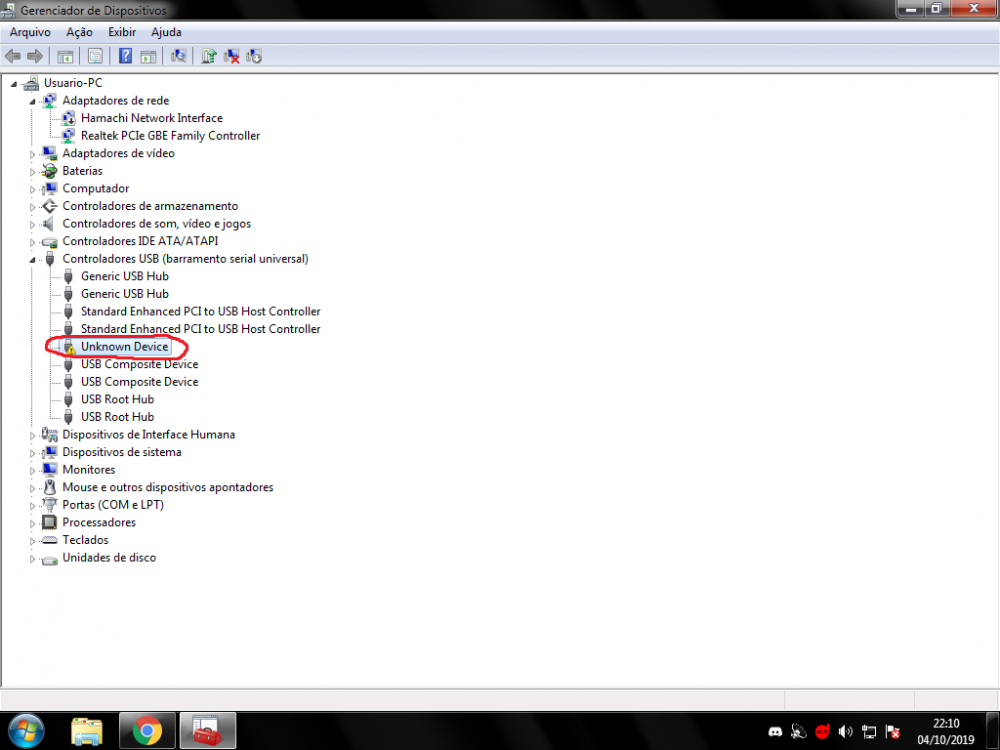Click Show/Hide action pane toolbar icon
The width and height of the screenshot is (1000, 750).
tap(148, 56)
